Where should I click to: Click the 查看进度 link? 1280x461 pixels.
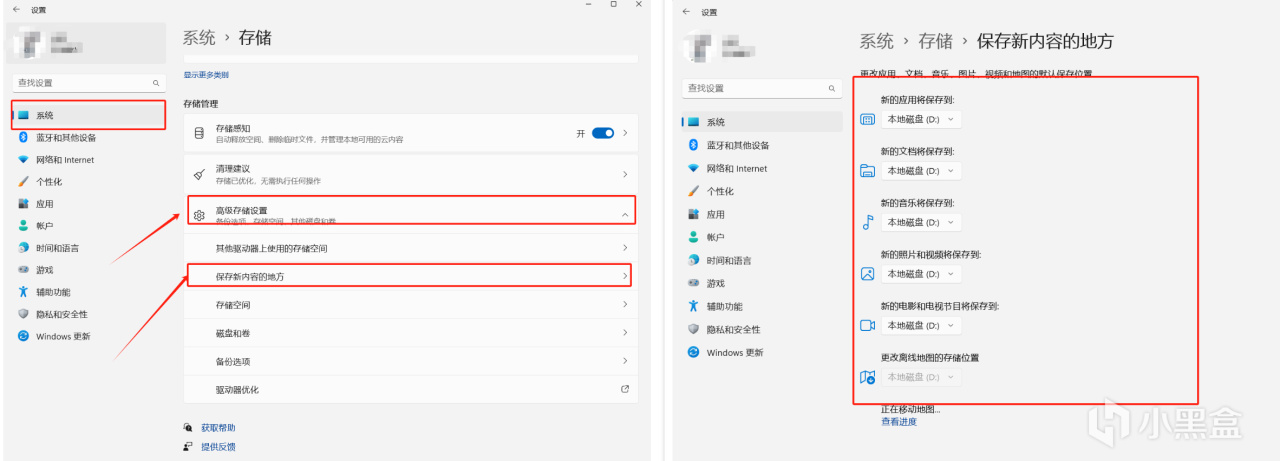pyautogui.click(x=898, y=422)
